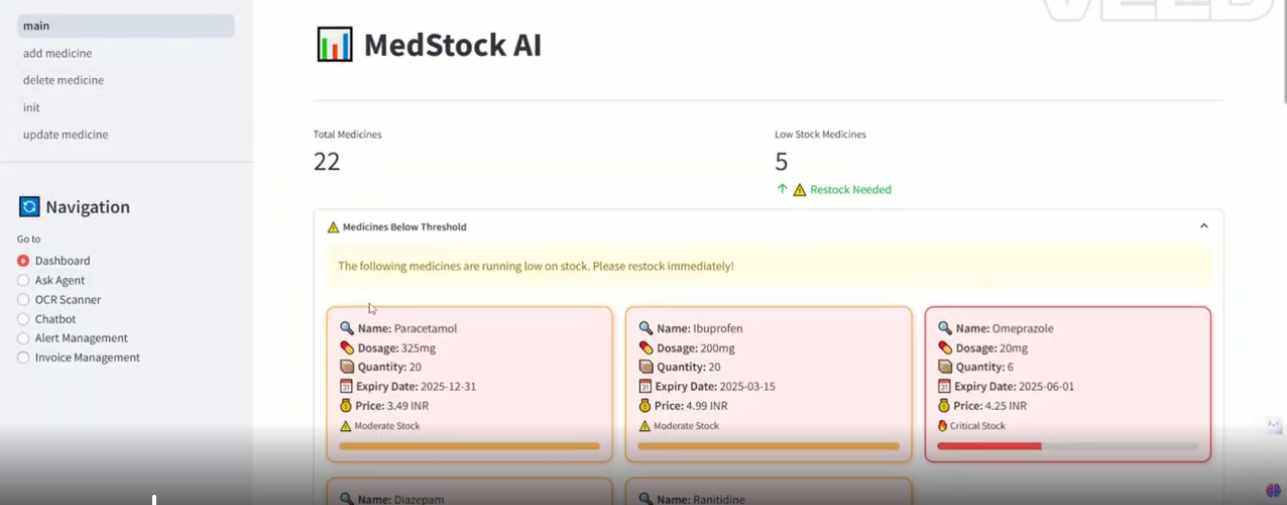Select the OCR Scanner radio option
The height and width of the screenshot is (505, 1287).
(23, 299)
